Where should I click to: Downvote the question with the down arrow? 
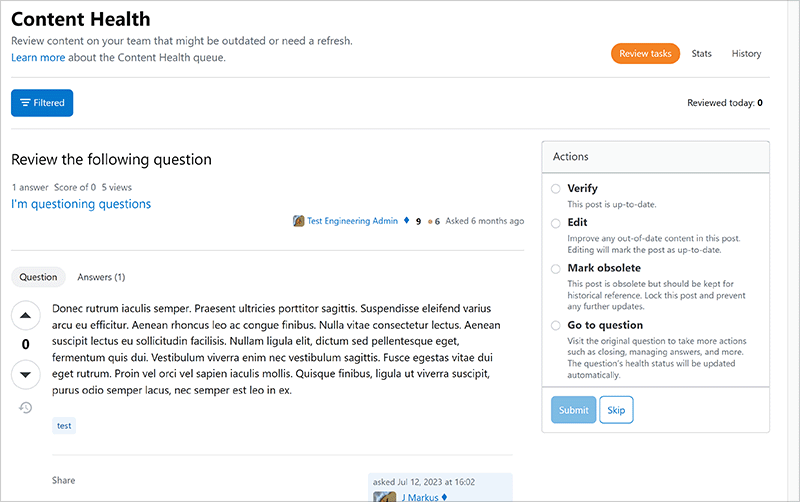pos(25,375)
